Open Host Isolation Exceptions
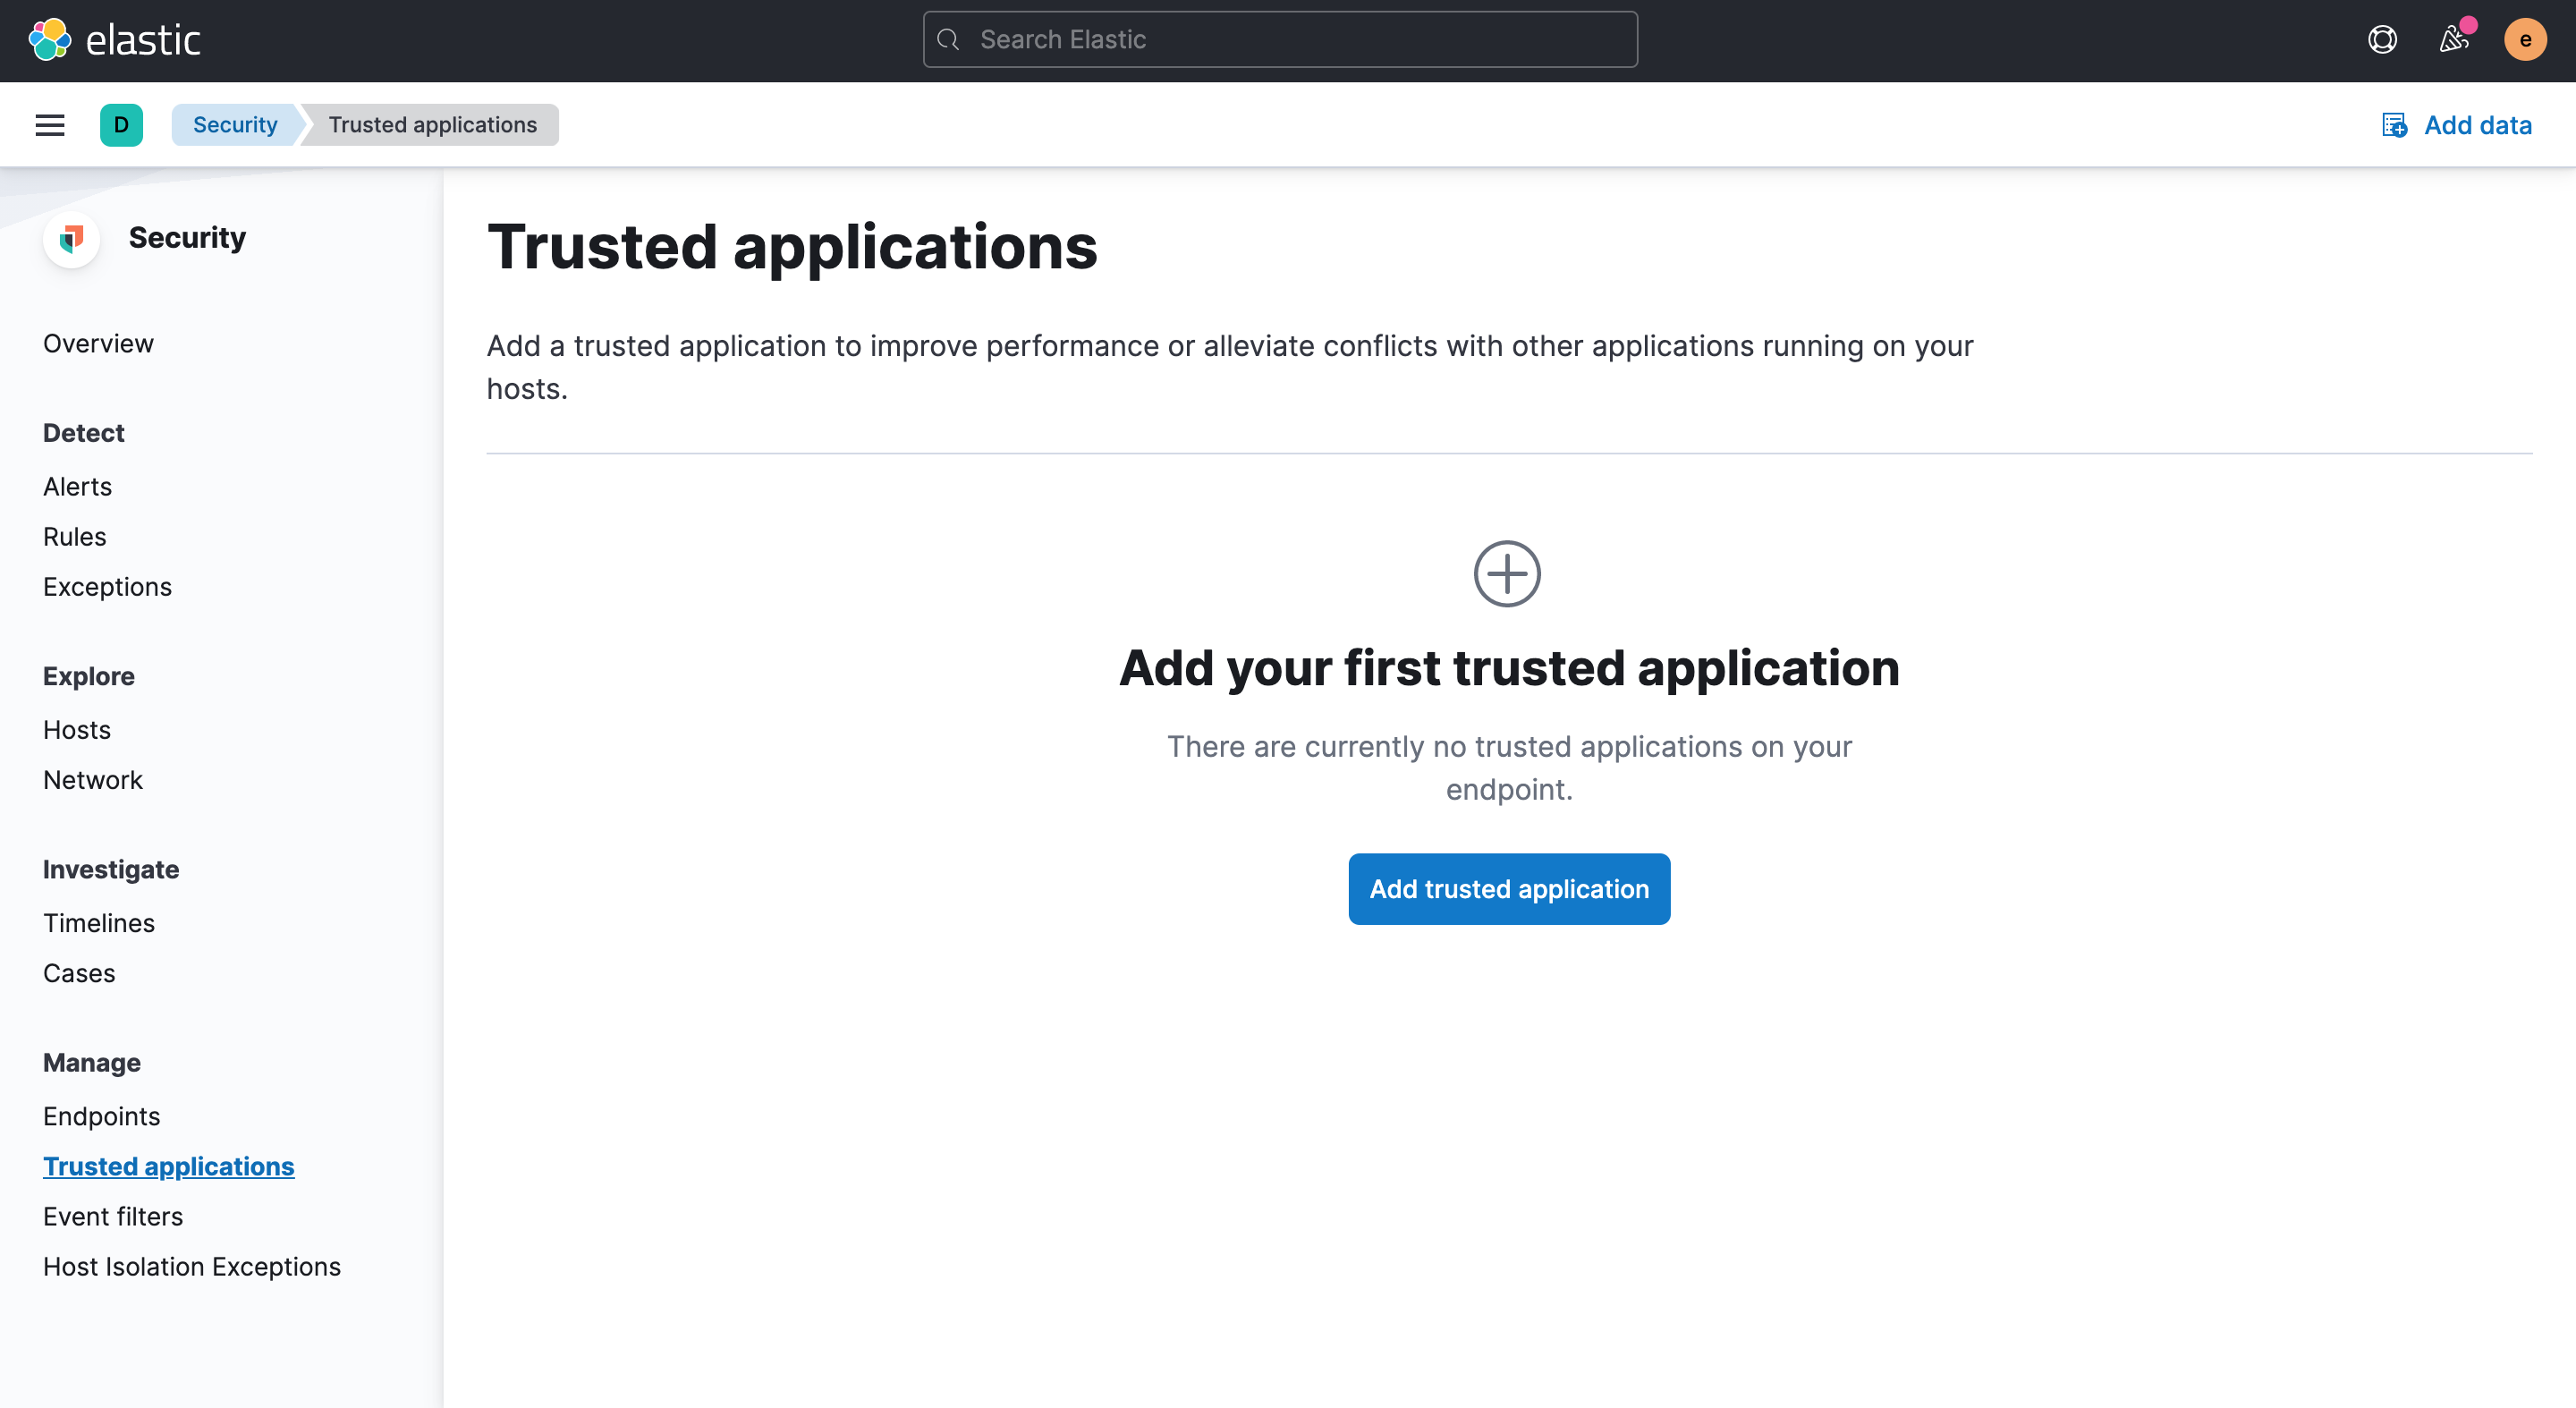The image size is (2576, 1408). 192,1266
